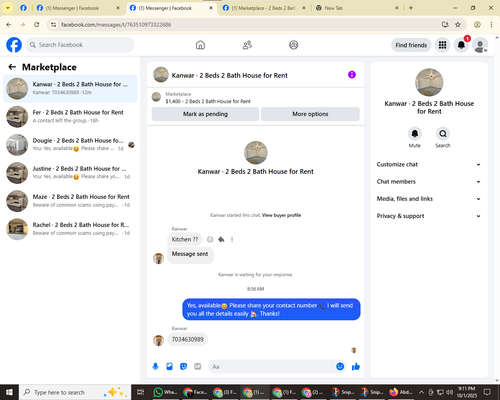Open the tab search dropdown arrow
The image size is (500, 400).
tap(8, 8)
